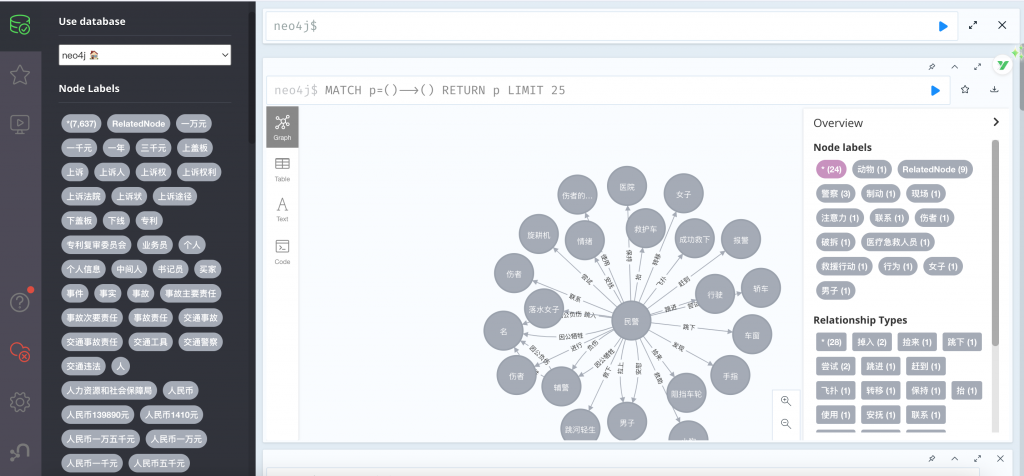The width and height of the screenshot is (1024, 476).
Task: Open the Use database dropdown
Action: point(145,56)
